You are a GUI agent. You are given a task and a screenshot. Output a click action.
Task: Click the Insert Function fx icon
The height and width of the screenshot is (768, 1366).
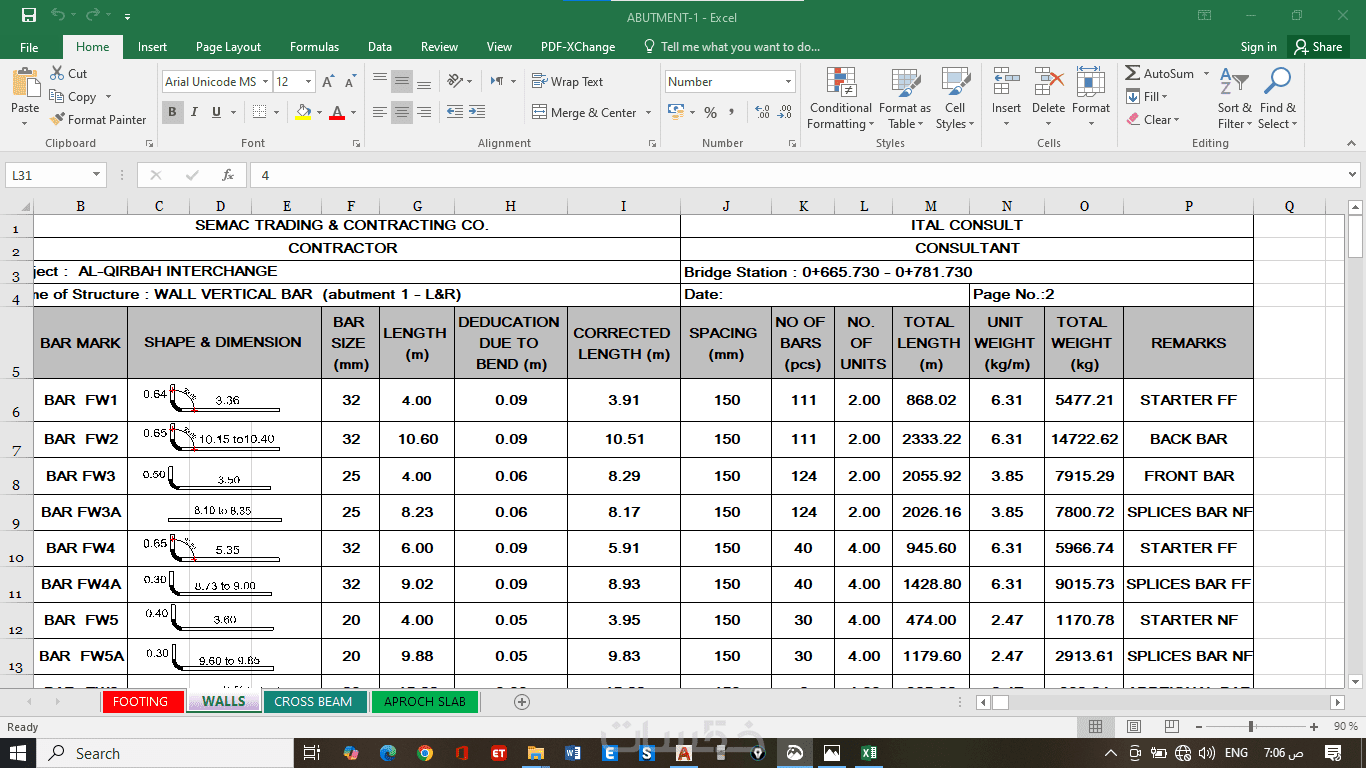[x=228, y=175]
